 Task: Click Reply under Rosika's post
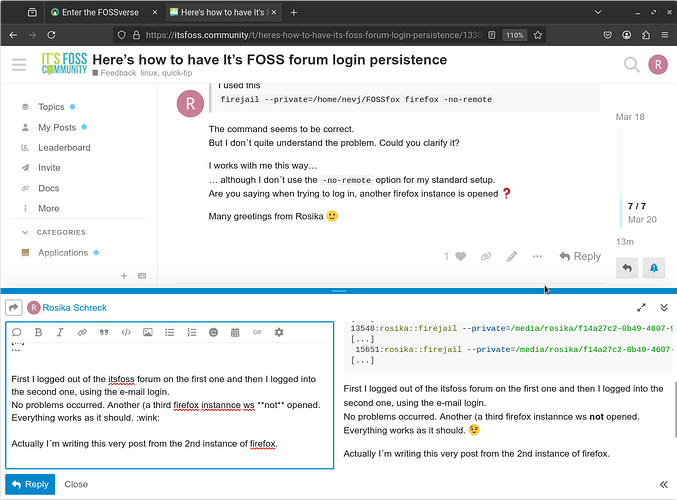click(580, 256)
